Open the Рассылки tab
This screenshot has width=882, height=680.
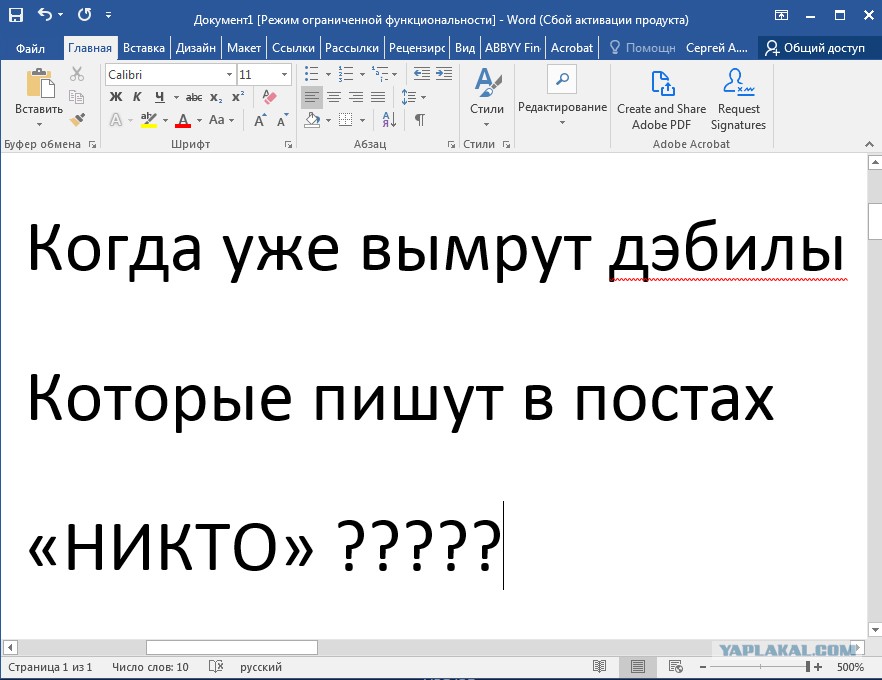pyautogui.click(x=352, y=48)
